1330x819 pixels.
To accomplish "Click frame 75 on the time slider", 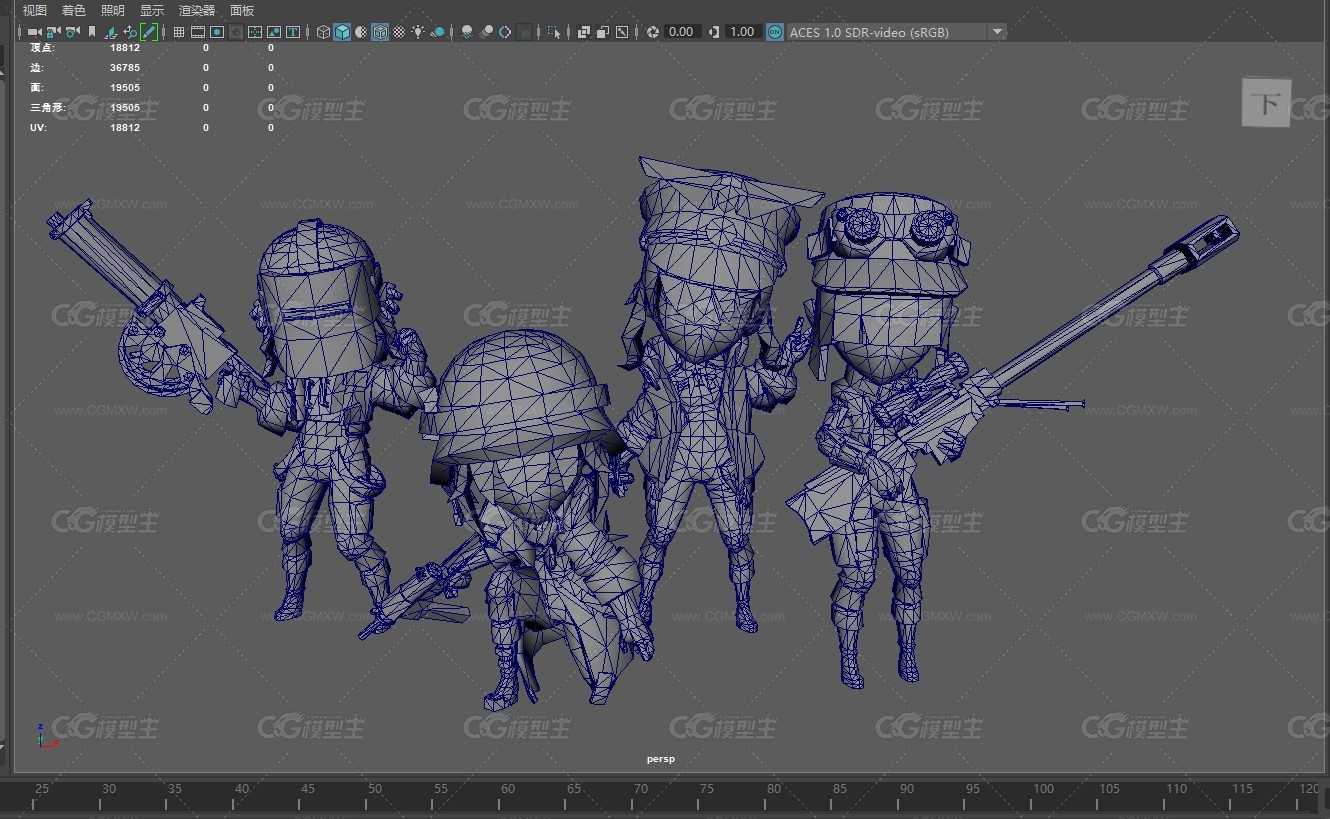I will pos(707,789).
